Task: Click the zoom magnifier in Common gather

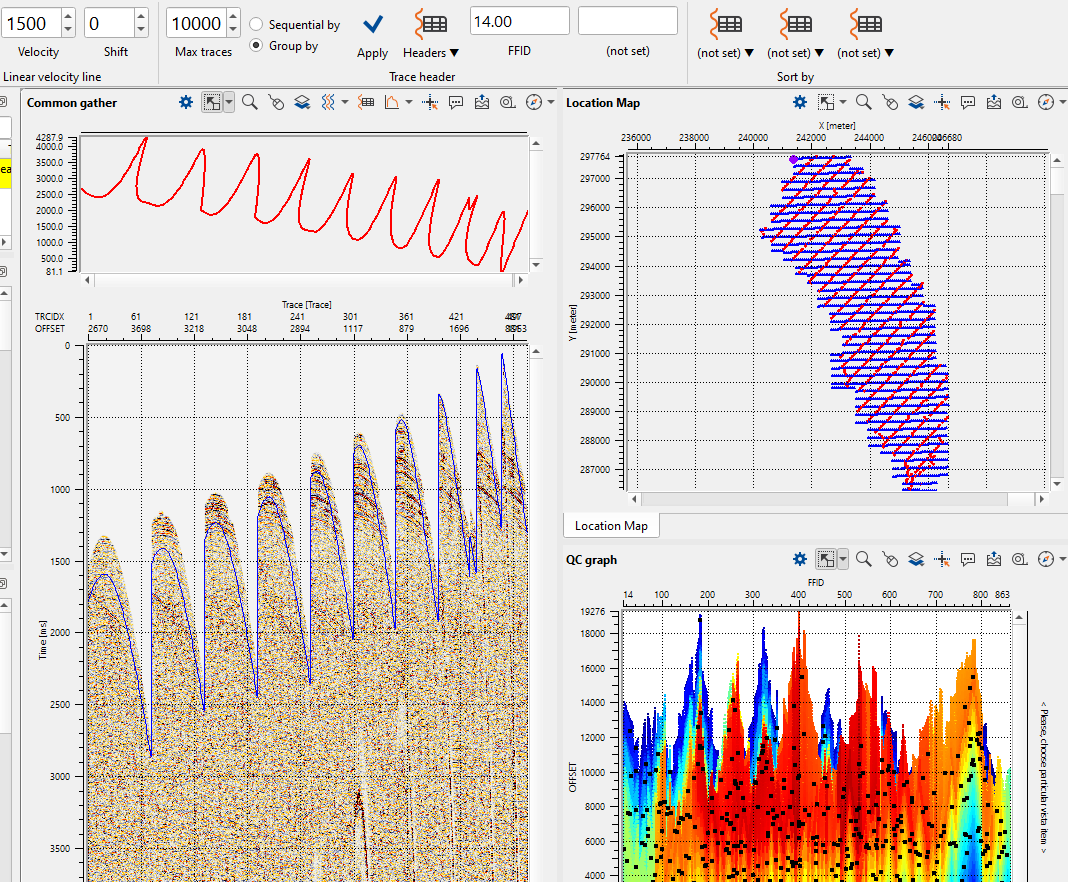Action: (x=249, y=102)
